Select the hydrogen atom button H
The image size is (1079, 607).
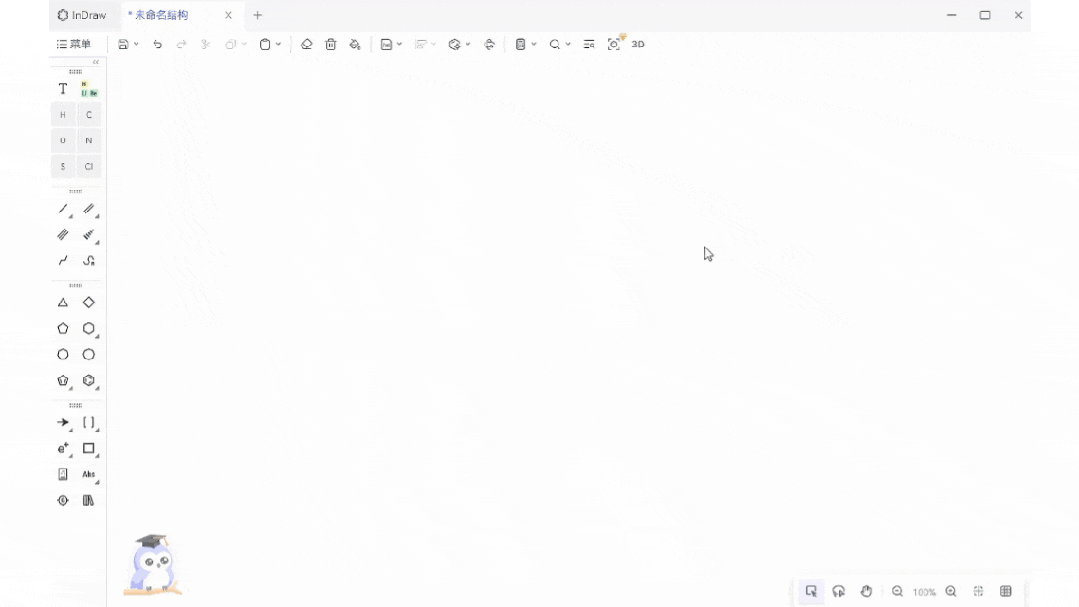pos(63,115)
